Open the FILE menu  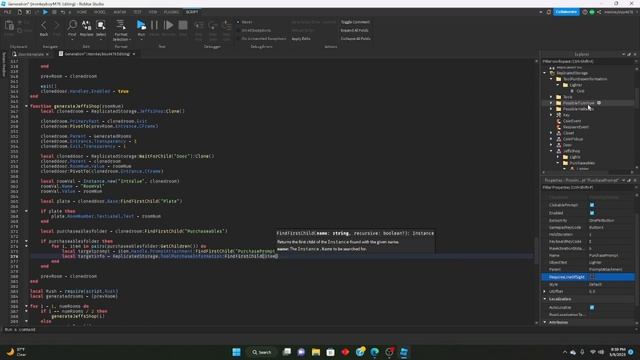click(7, 12)
